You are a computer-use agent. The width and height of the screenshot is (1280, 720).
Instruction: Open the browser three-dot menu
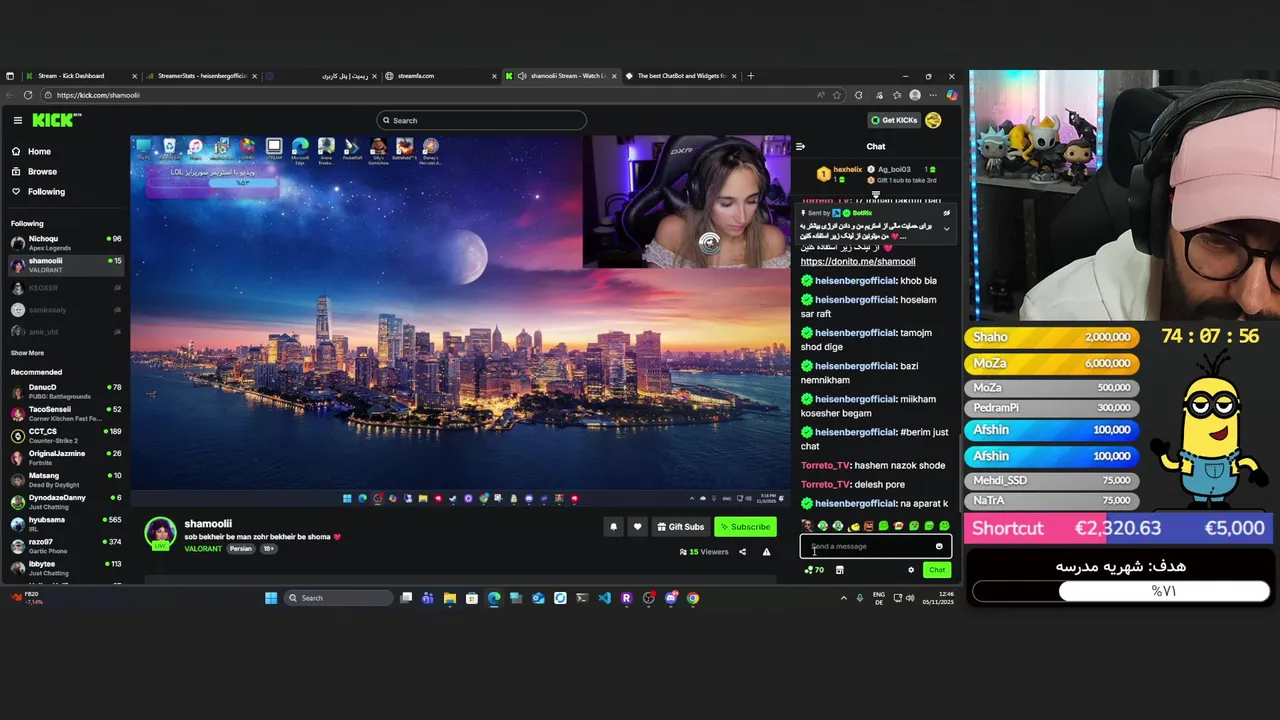coord(933,95)
